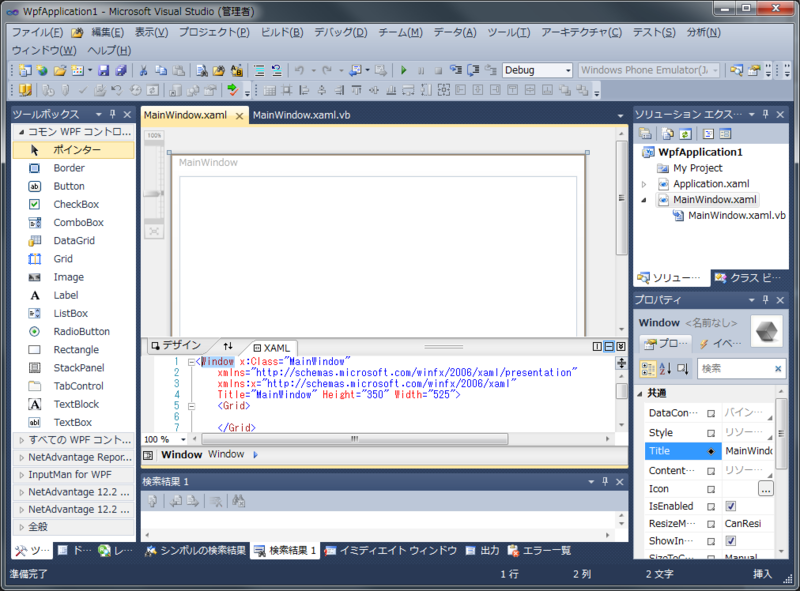Collapse MainWindow.xaml node in solution tree
800x591 pixels.
(x=644, y=200)
